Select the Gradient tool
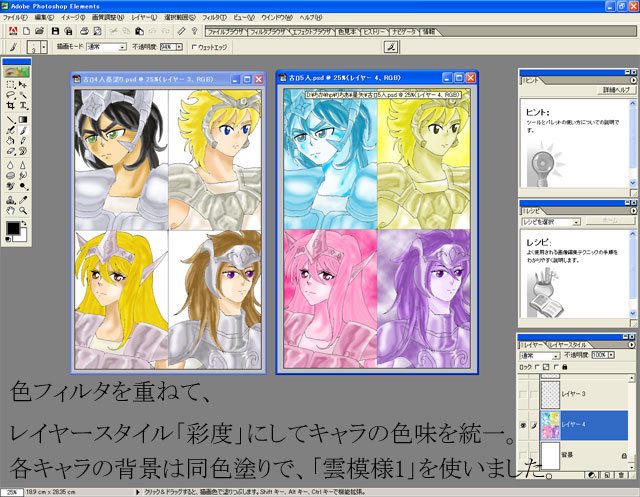Image resolution: width=640 pixels, height=497 pixels. [23, 120]
